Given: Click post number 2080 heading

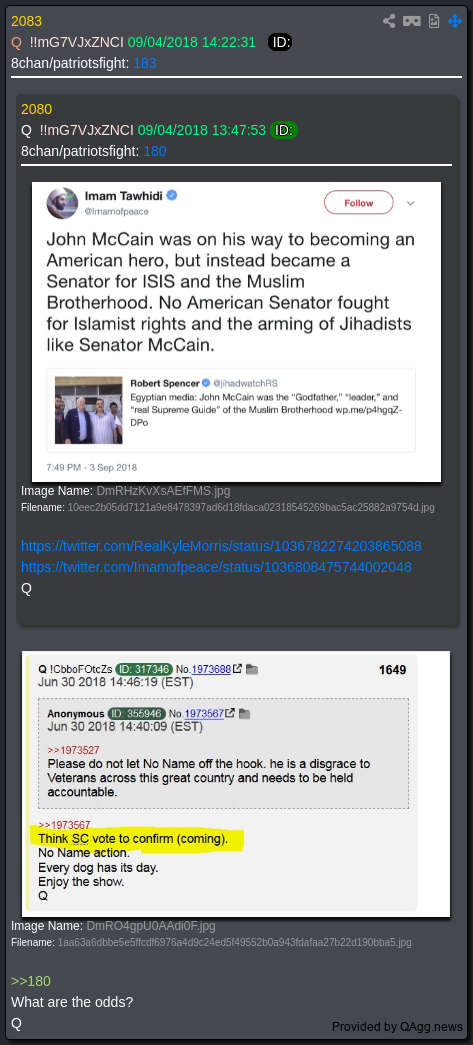Looking at the screenshot, I should click(x=36, y=109).
